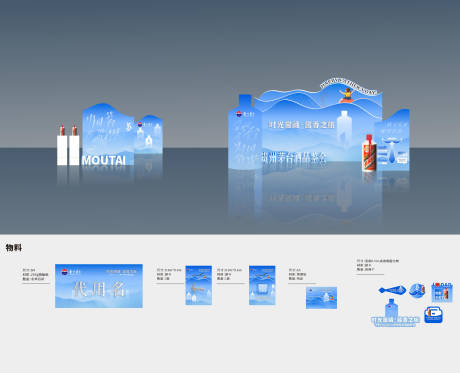This screenshot has height=373, width=460.
Task: Select the second blue vertical poster thumbnail
Action: pyautogui.click(x=262, y=285)
